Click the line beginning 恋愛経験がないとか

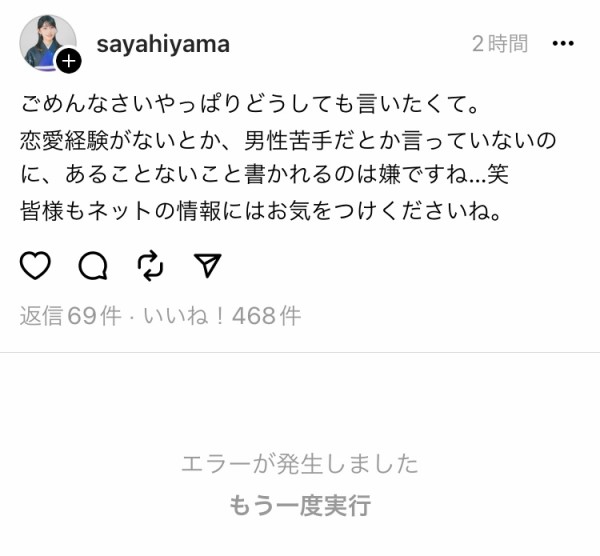coord(288,140)
